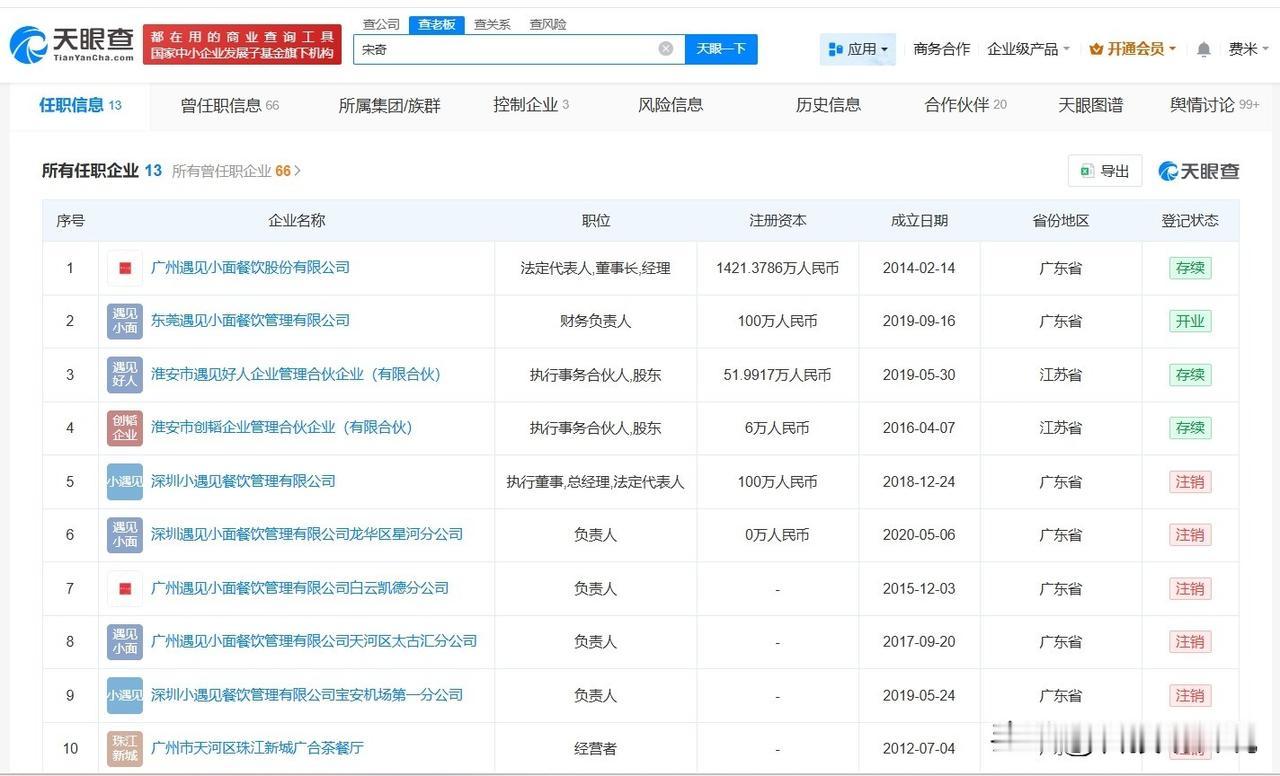The image size is (1280, 776).
Task: Open the 东莞遇见小面餐饮管理有限公司 link
Action: [x=250, y=320]
